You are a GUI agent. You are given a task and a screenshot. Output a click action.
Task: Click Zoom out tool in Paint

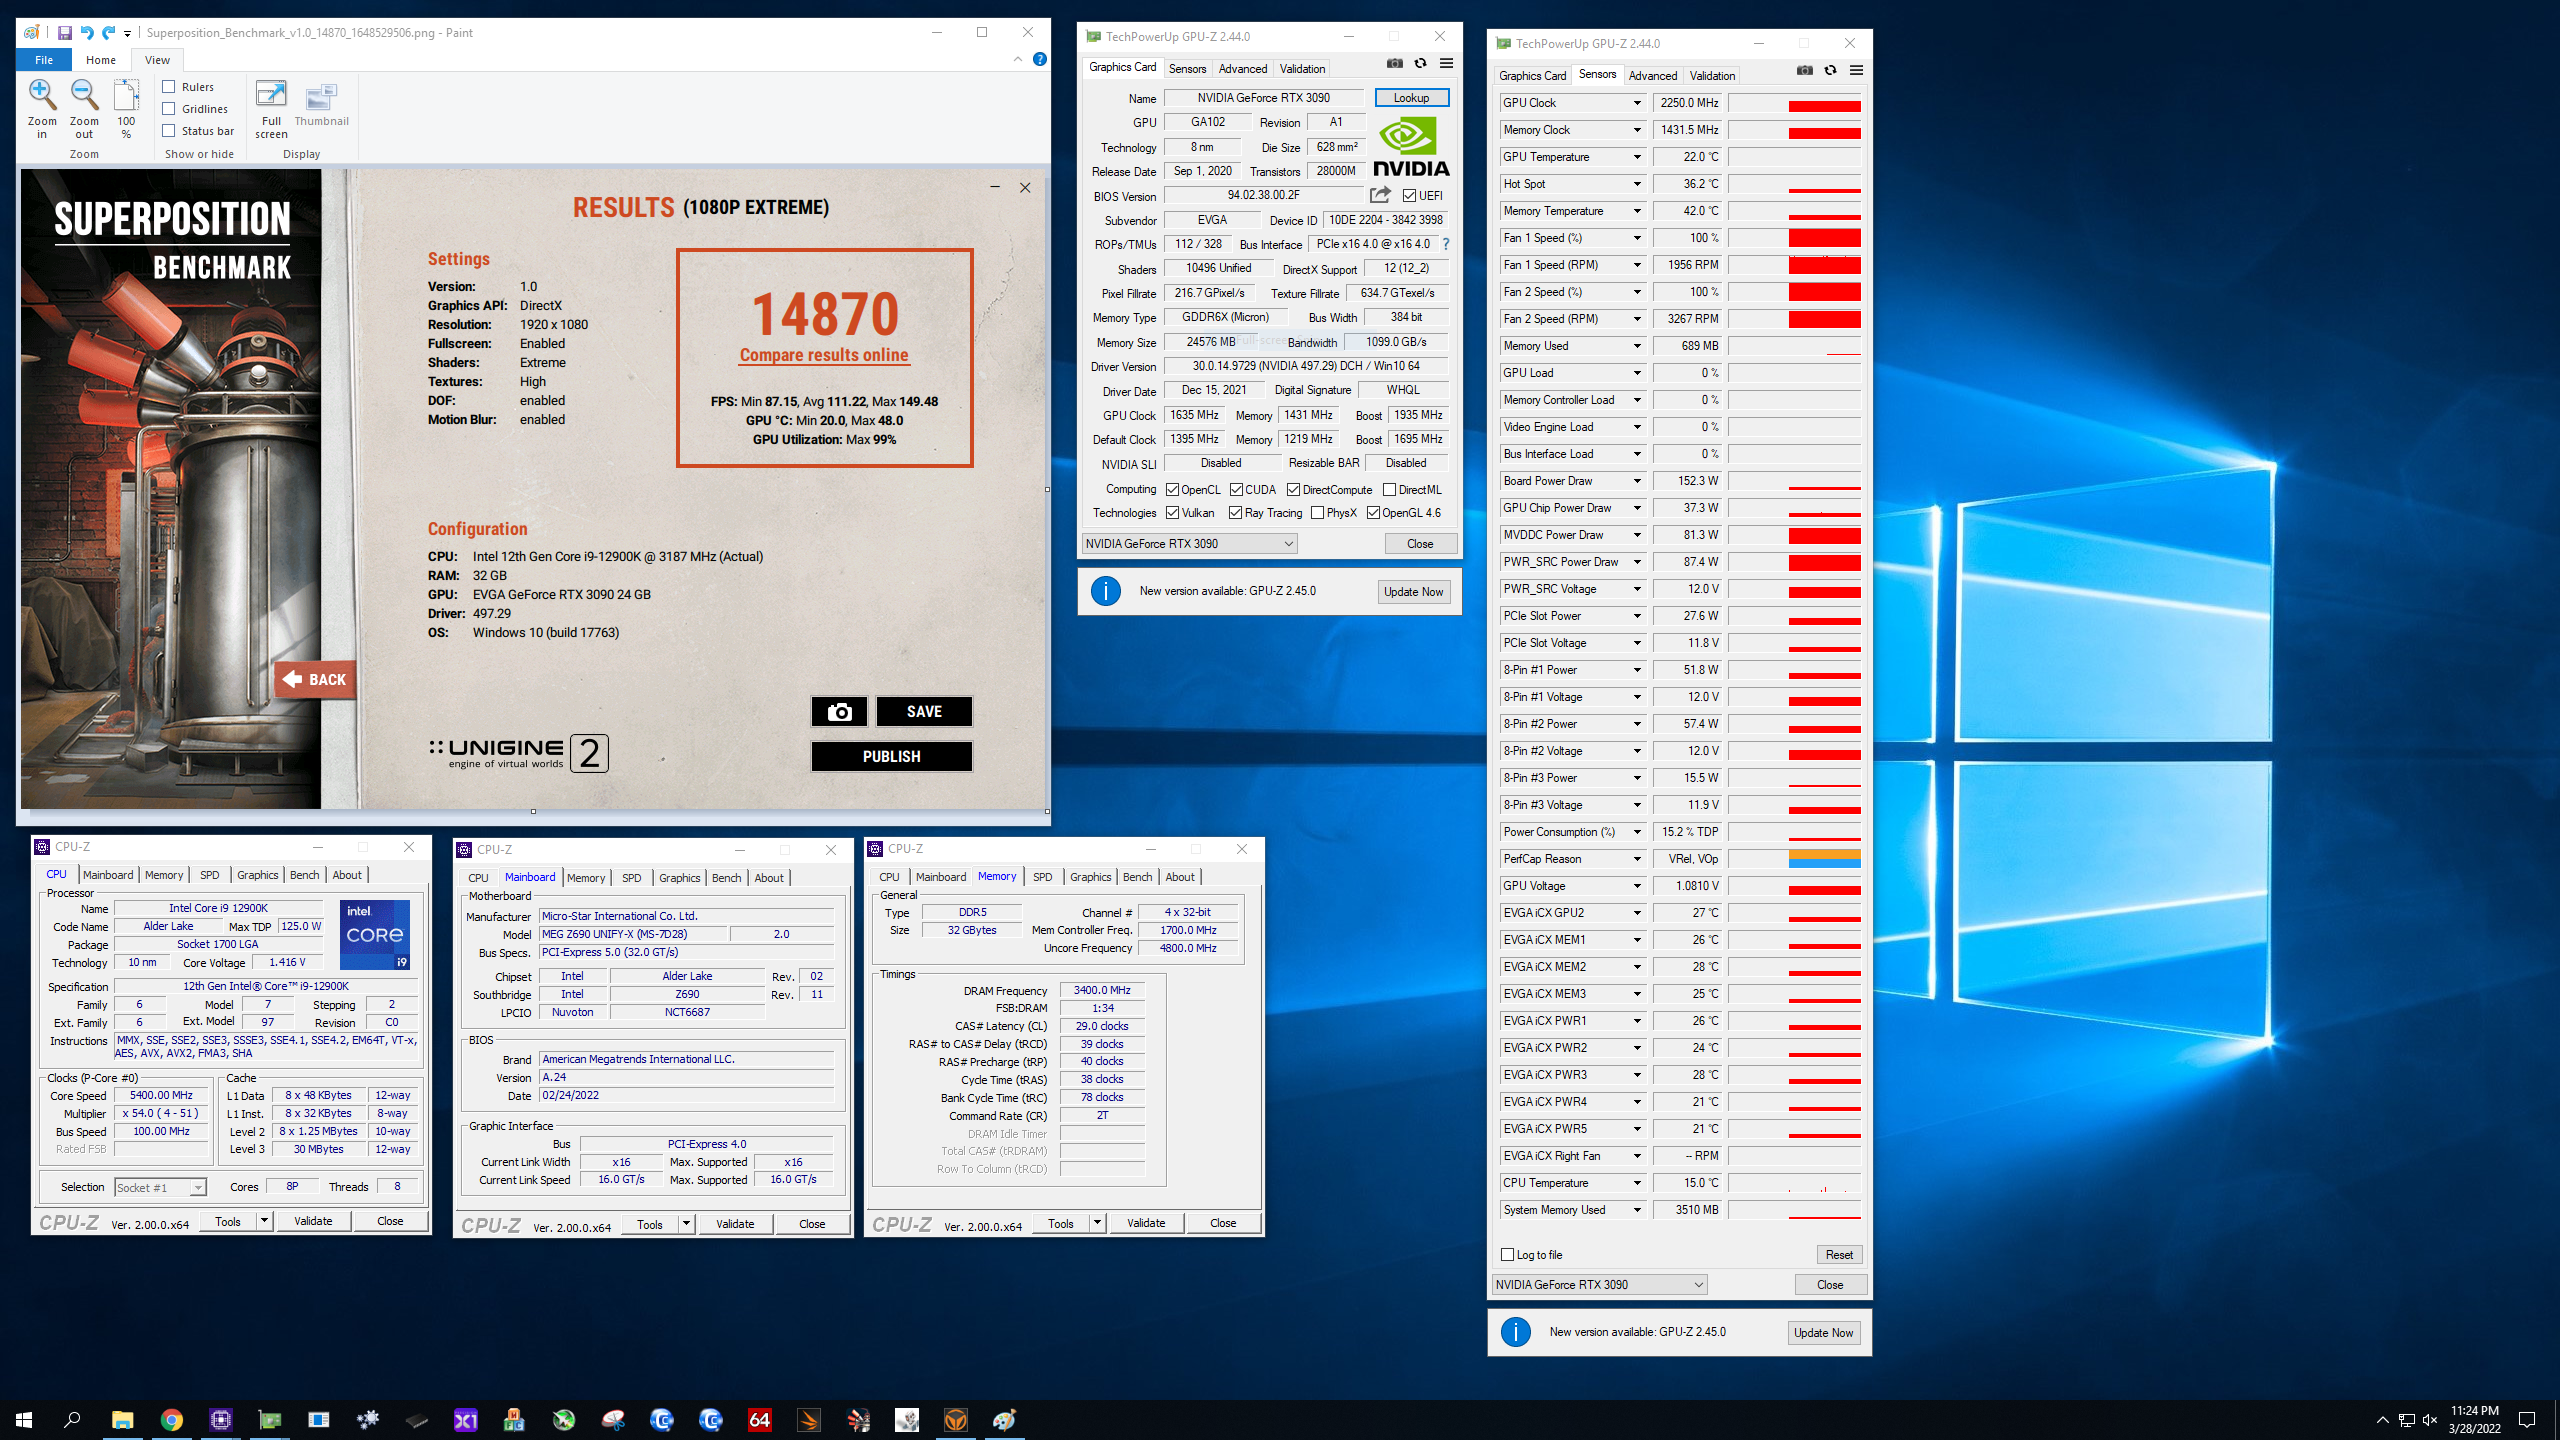[x=84, y=108]
